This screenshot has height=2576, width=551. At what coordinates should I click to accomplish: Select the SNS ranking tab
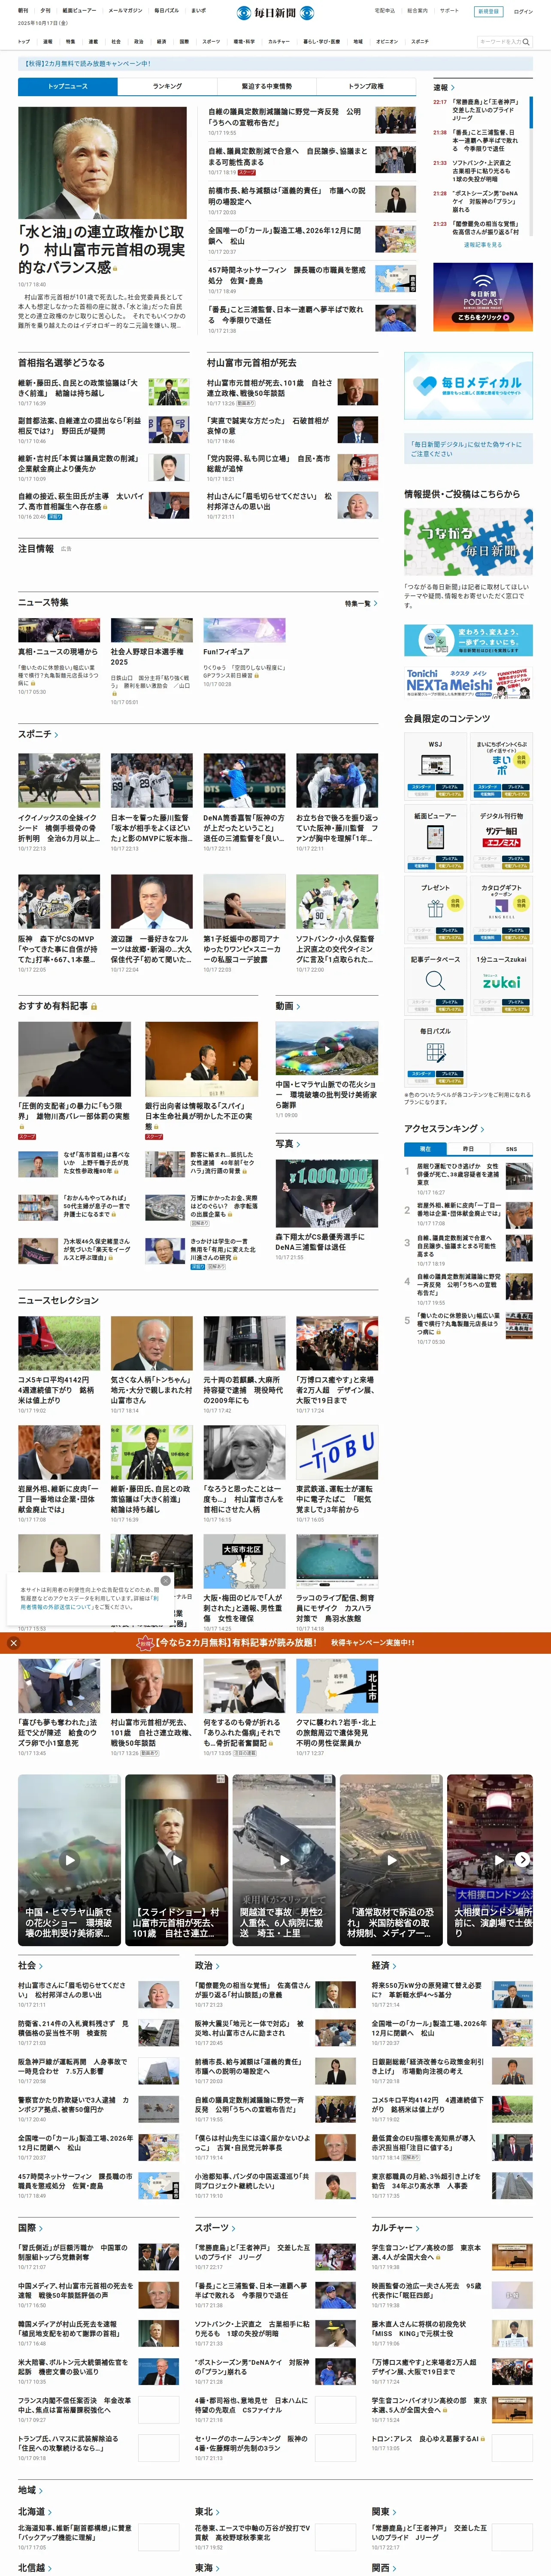coord(511,1149)
